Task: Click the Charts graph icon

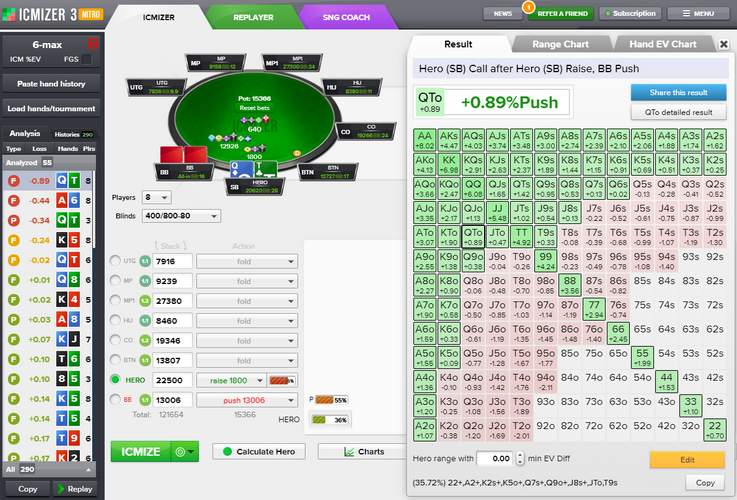Action: pos(349,452)
